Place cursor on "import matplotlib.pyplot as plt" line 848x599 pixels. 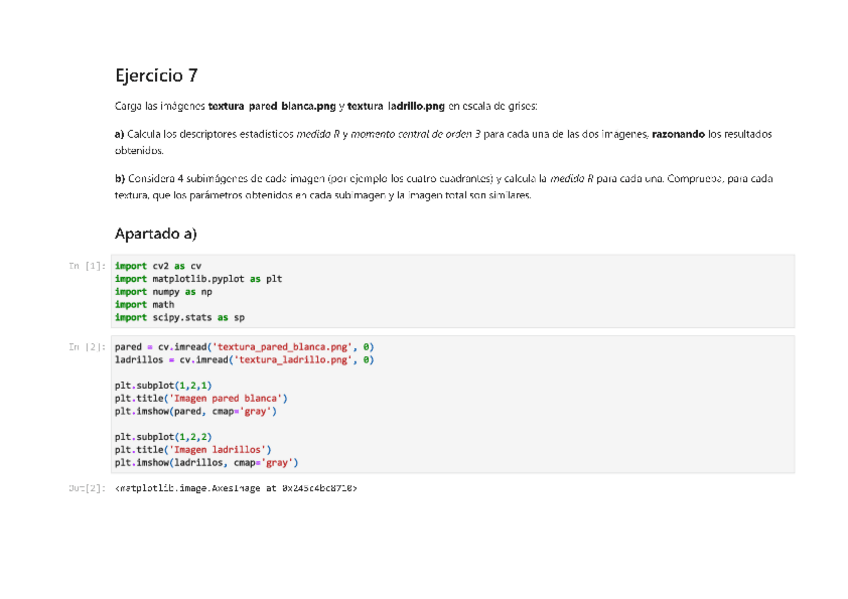click(x=198, y=279)
